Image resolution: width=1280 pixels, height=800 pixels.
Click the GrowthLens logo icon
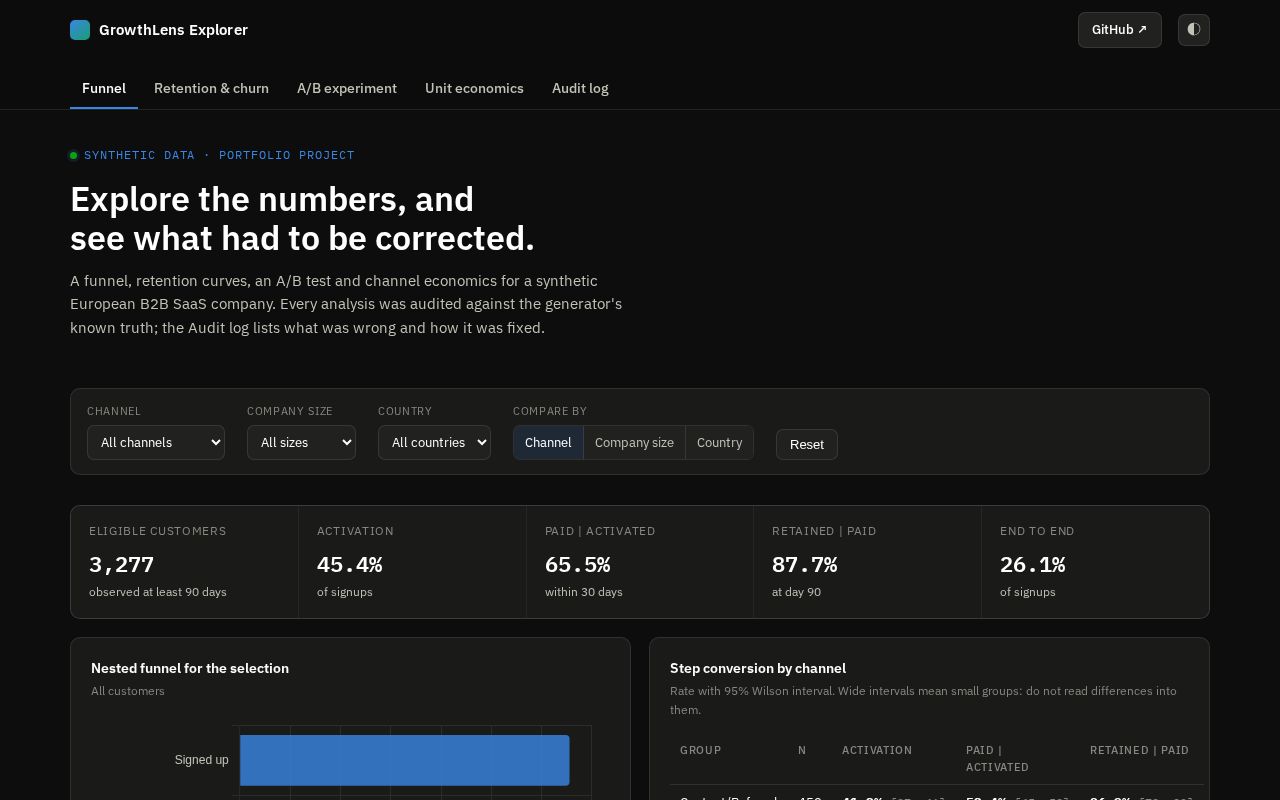coord(80,30)
